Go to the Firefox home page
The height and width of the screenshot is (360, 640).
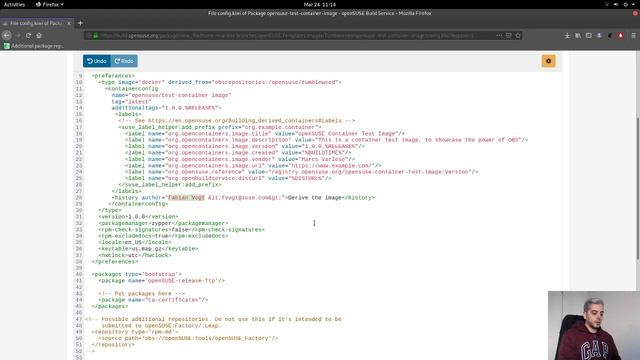pos(39,36)
